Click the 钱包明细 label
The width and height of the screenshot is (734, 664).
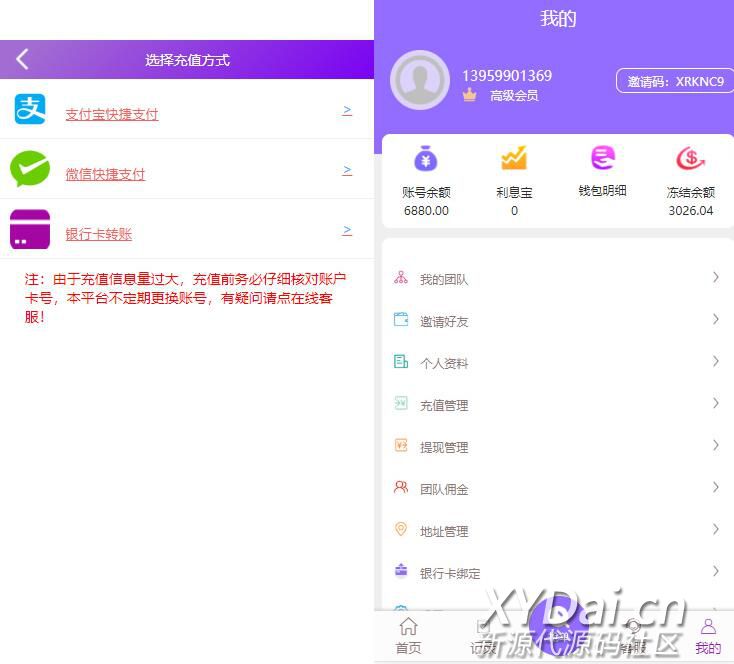[x=602, y=191]
